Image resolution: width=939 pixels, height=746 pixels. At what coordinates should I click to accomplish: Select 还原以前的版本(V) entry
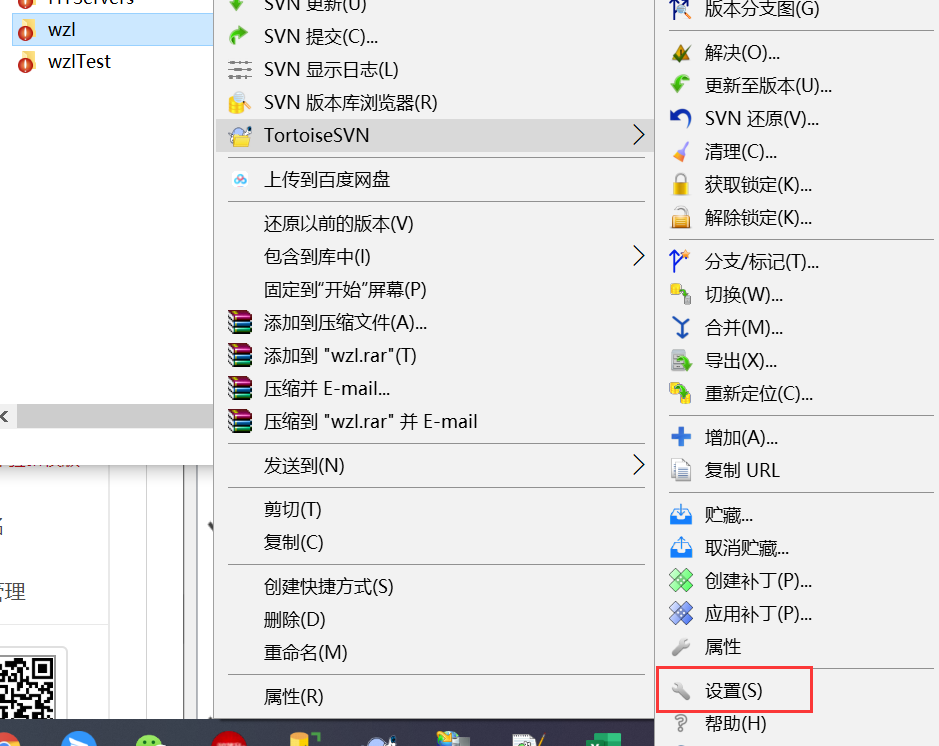pyautogui.click(x=435, y=223)
